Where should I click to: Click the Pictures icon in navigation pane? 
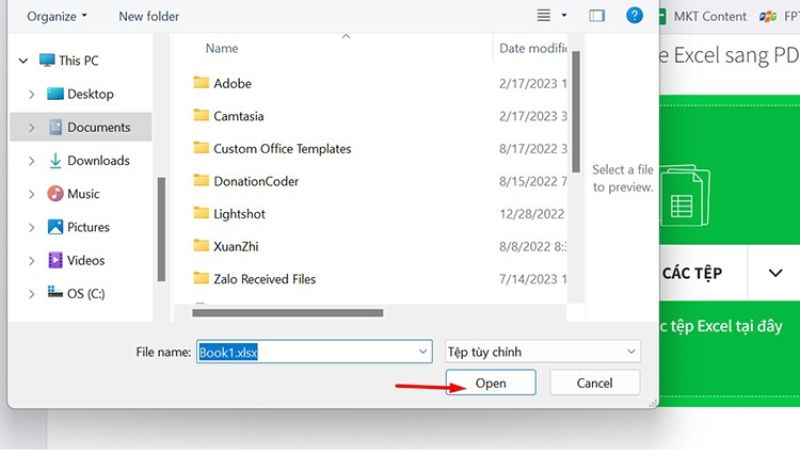[x=56, y=227]
